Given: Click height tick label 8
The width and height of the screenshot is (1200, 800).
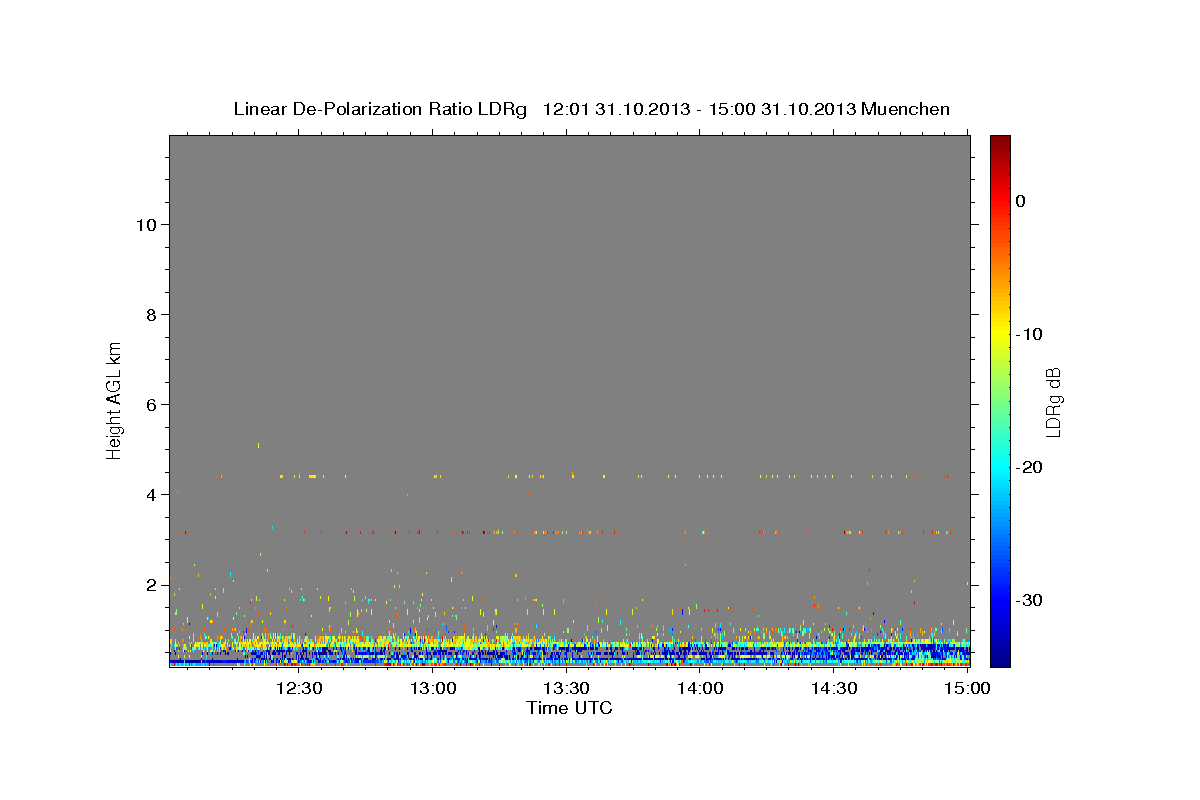Looking at the screenshot, I should [x=152, y=315].
